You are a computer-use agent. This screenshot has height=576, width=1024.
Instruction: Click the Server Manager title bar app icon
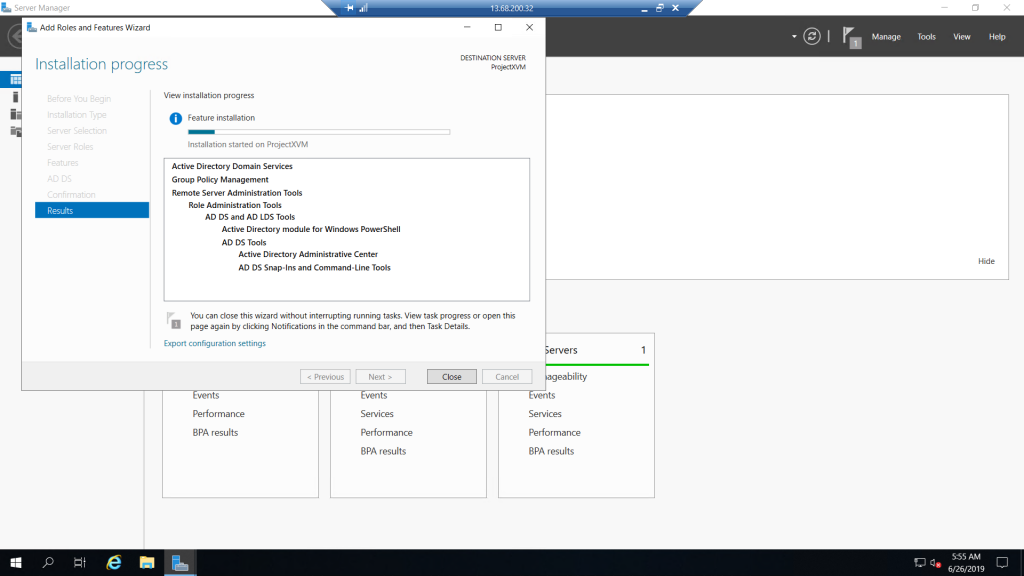point(6,8)
